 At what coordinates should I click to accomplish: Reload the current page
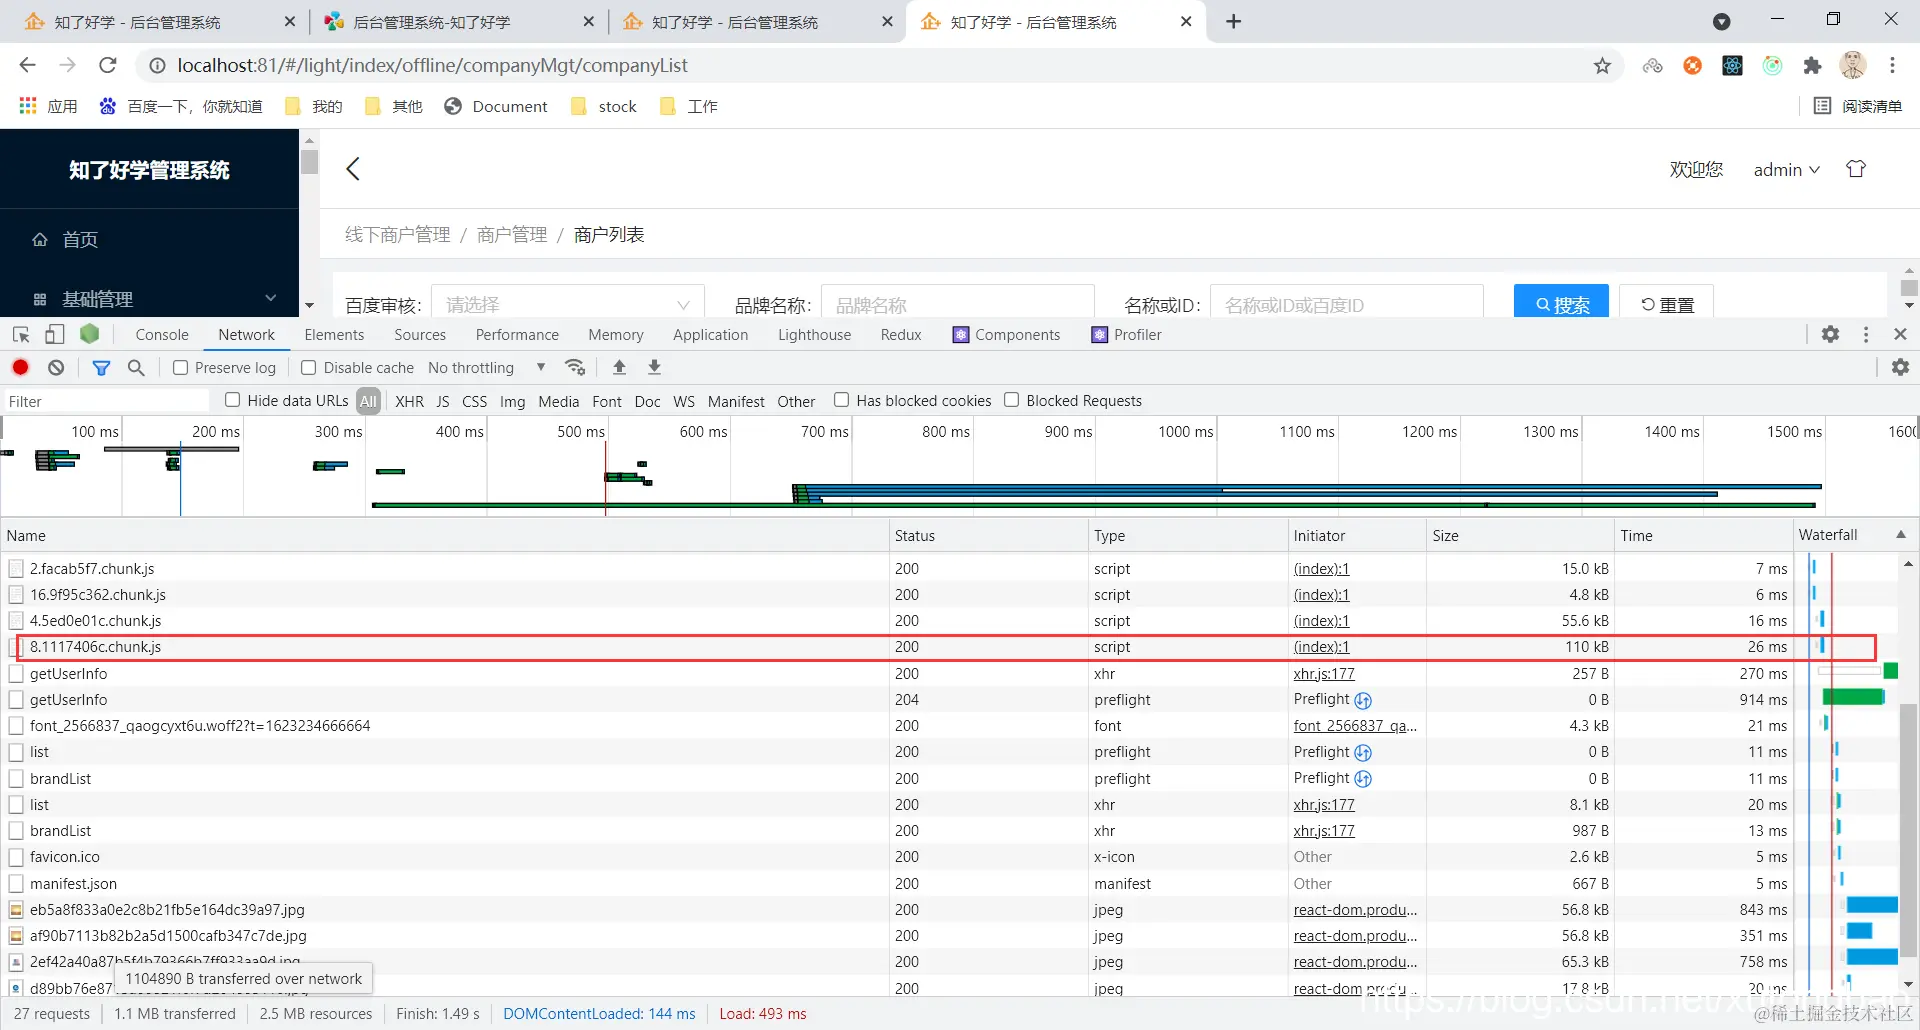coord(108,65)
